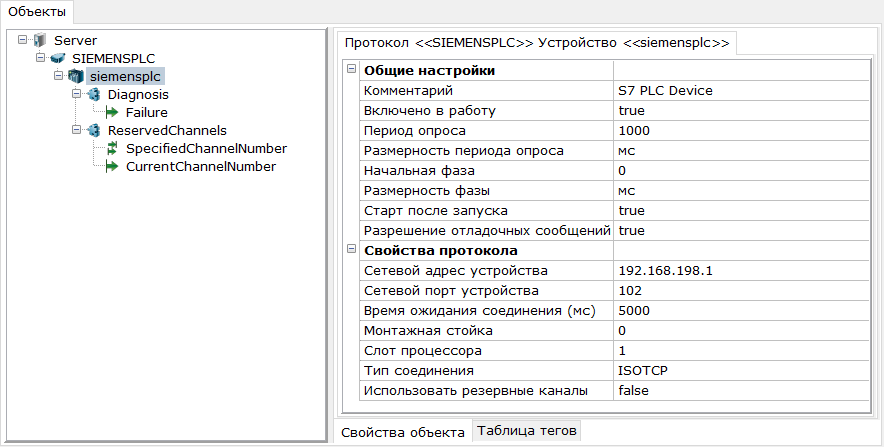Screen dimensions: 884x447
Task: Click the Комментарий property label
Action: [x=408, y=91]
